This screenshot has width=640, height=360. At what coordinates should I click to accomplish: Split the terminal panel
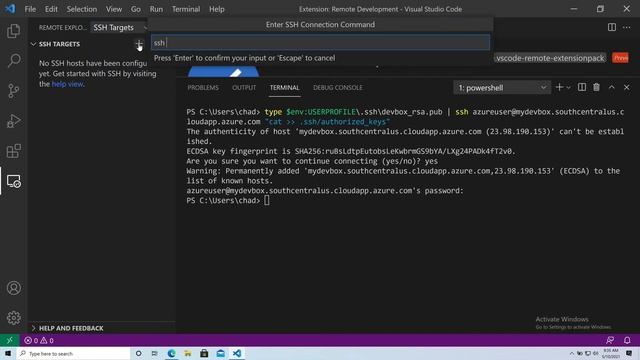coord(582,87)
